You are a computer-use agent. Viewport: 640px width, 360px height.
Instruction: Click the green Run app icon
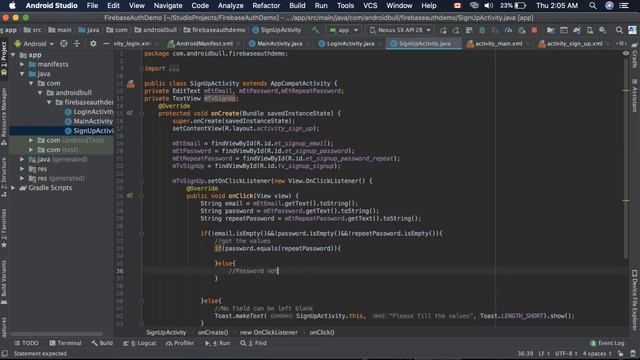pos(443,30)
